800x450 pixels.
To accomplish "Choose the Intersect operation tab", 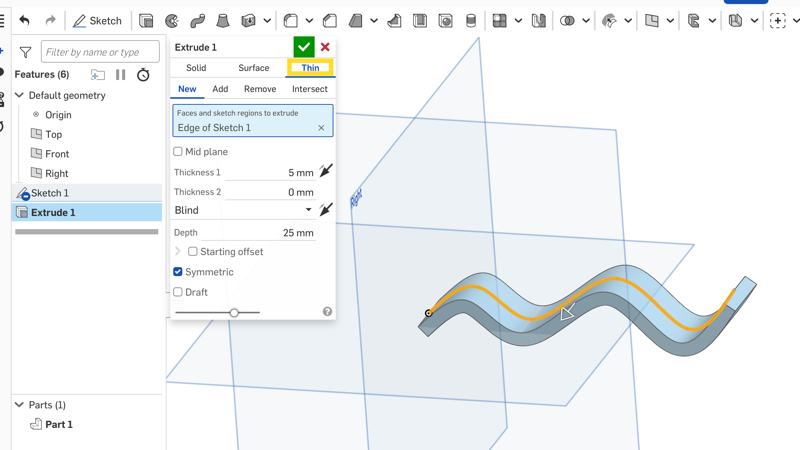I will click(x=310, y=89).
